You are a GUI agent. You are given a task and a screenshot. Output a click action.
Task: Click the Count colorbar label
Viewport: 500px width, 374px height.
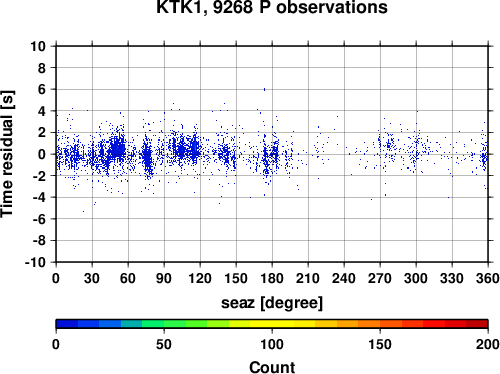click(272, 367)
